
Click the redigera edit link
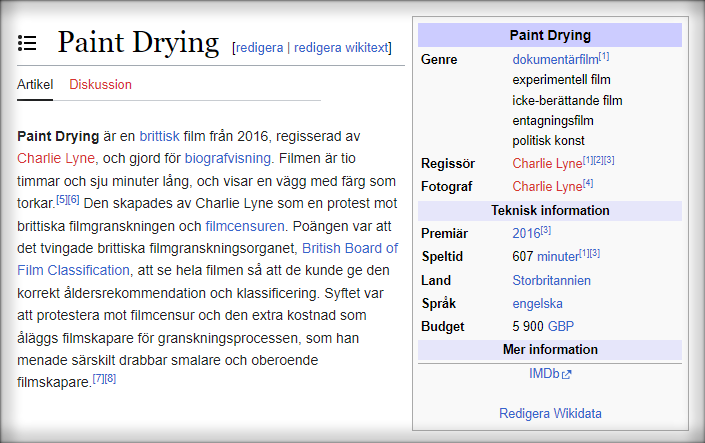(259, 47)
